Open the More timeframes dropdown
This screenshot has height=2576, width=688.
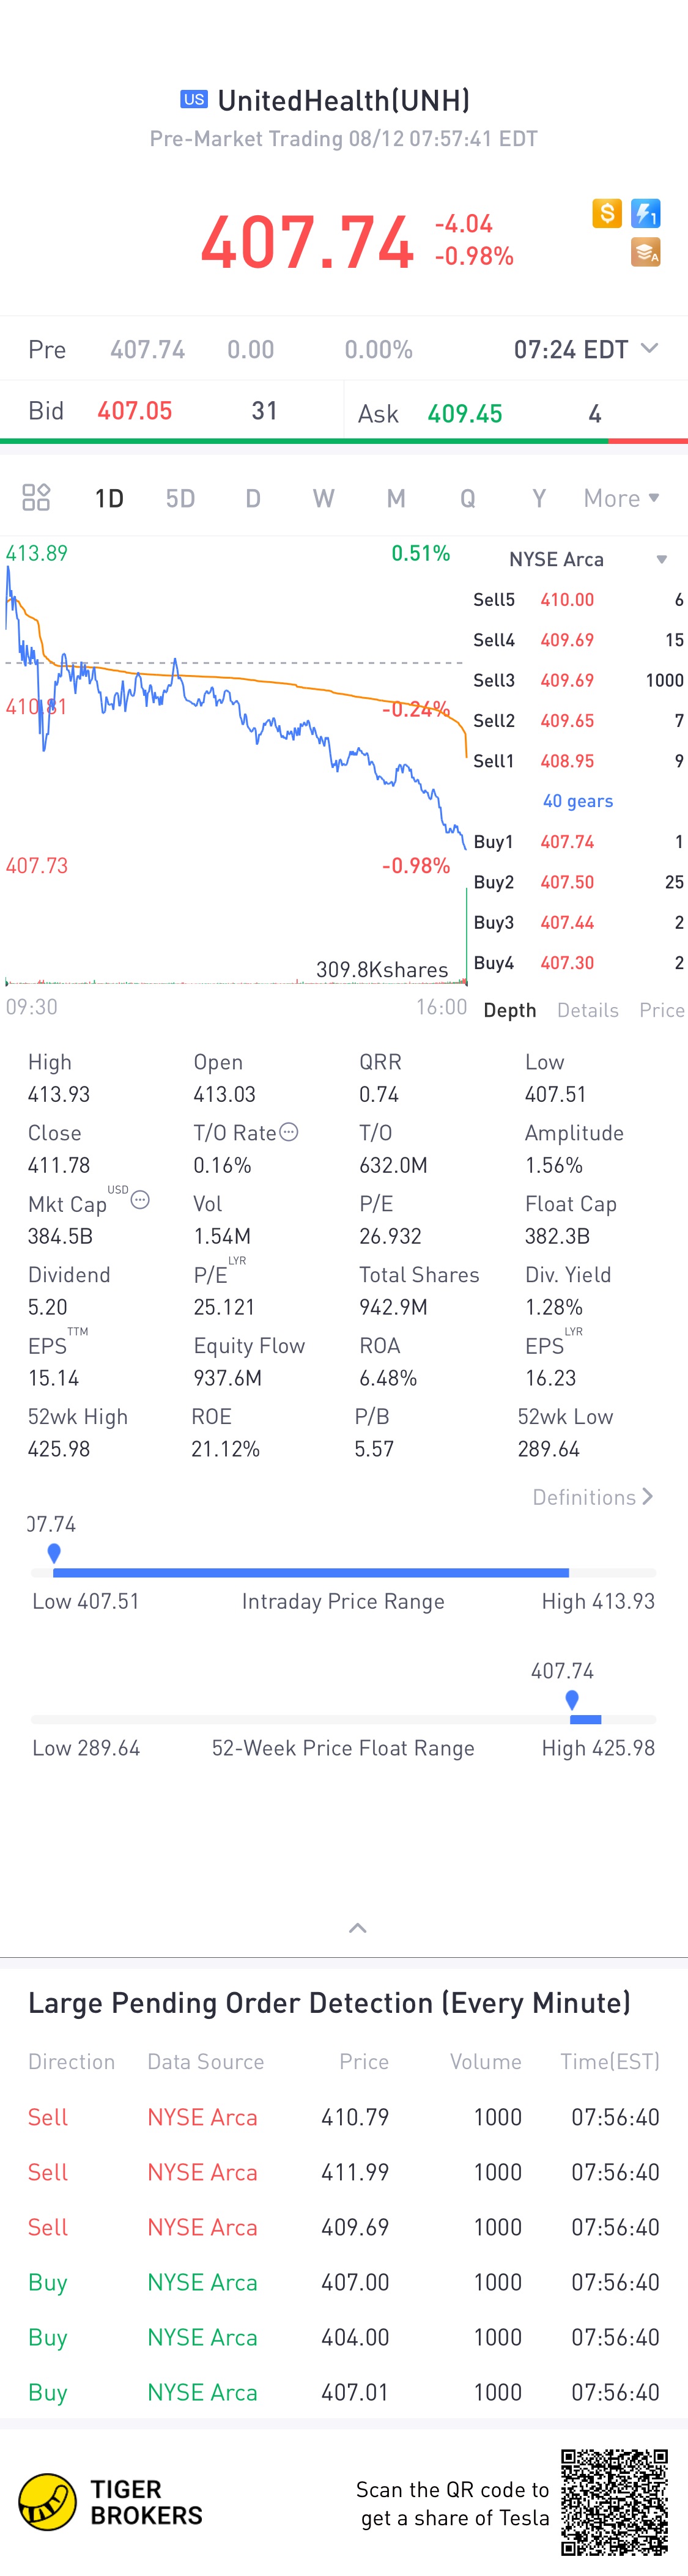[621, 498]
